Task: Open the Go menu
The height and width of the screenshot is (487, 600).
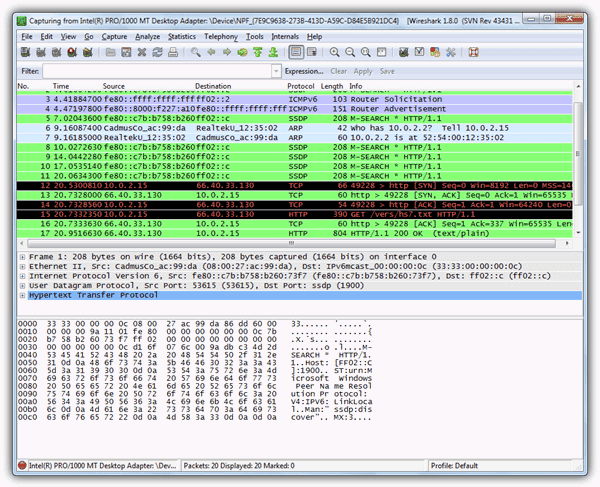Action: click(x=89, y=36)
